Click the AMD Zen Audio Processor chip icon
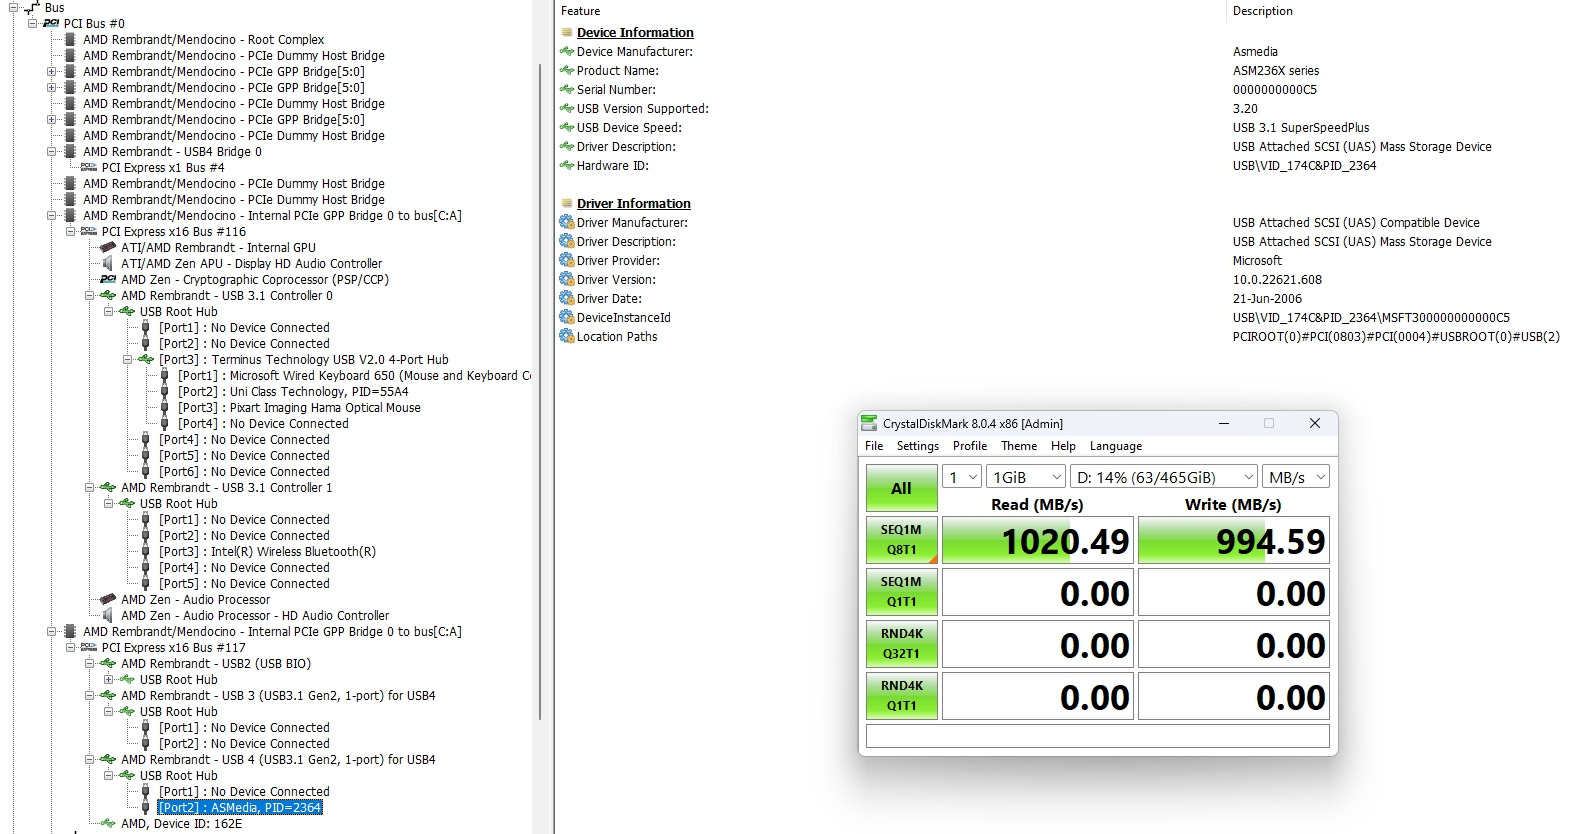The height and width of the screenshot is (834, 1576). coord(108,600)
